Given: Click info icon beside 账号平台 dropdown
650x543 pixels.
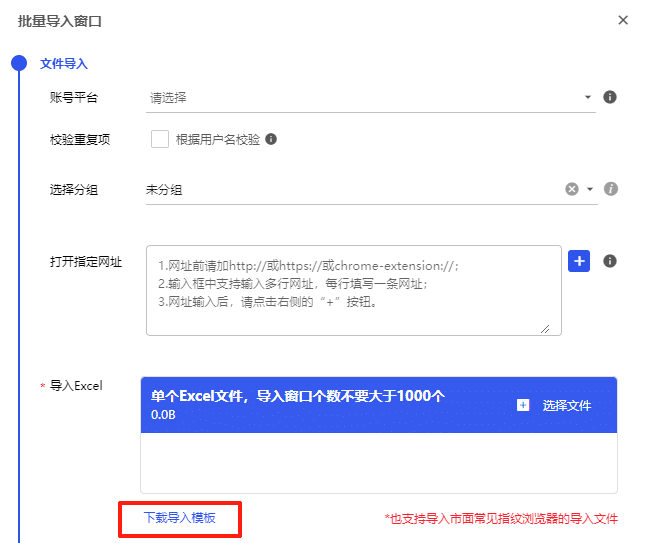Looking at the screenshot, I should [x=609, y=97].
